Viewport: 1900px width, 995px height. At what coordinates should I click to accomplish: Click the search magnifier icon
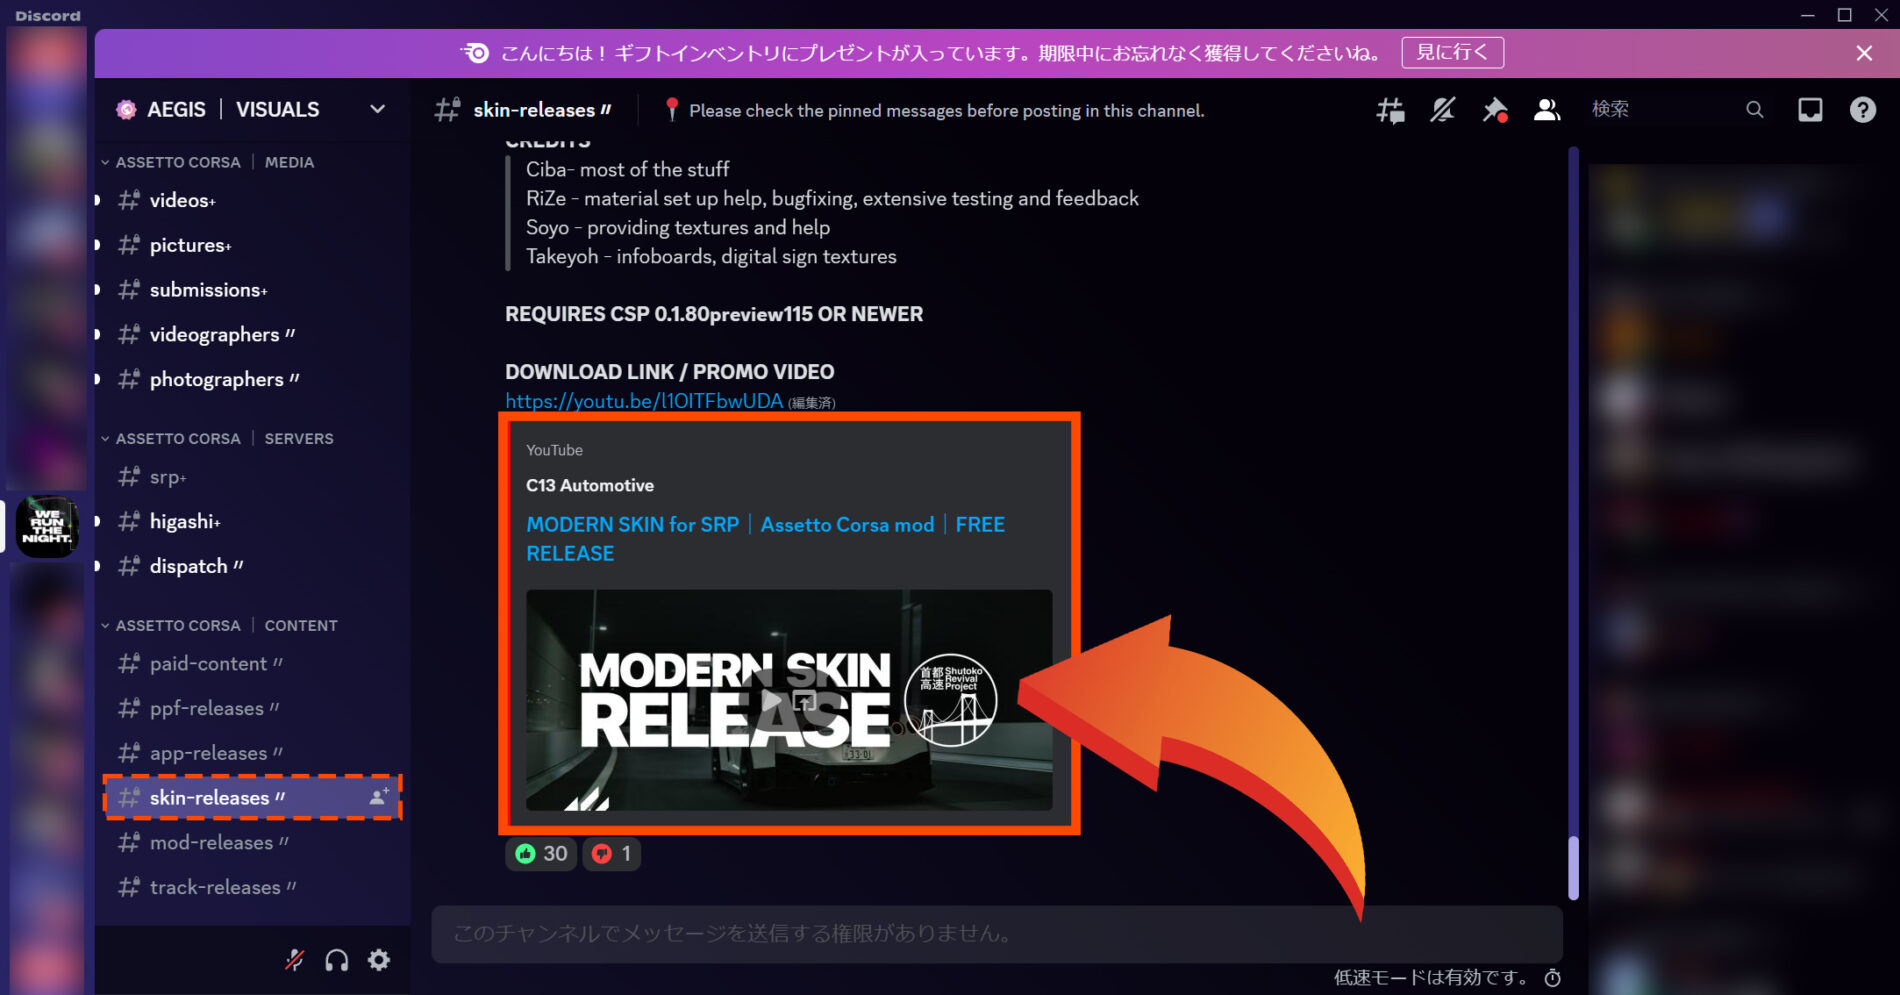[1755, 110]
